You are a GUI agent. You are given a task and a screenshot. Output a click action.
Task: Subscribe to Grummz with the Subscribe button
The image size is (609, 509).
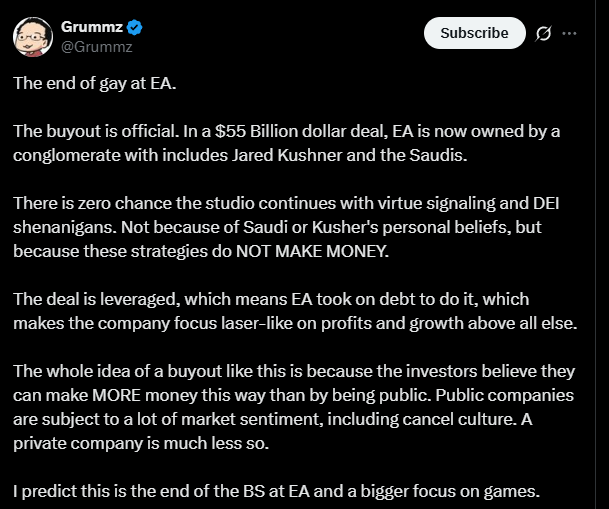pyautogui.click(x=474, y=33)
